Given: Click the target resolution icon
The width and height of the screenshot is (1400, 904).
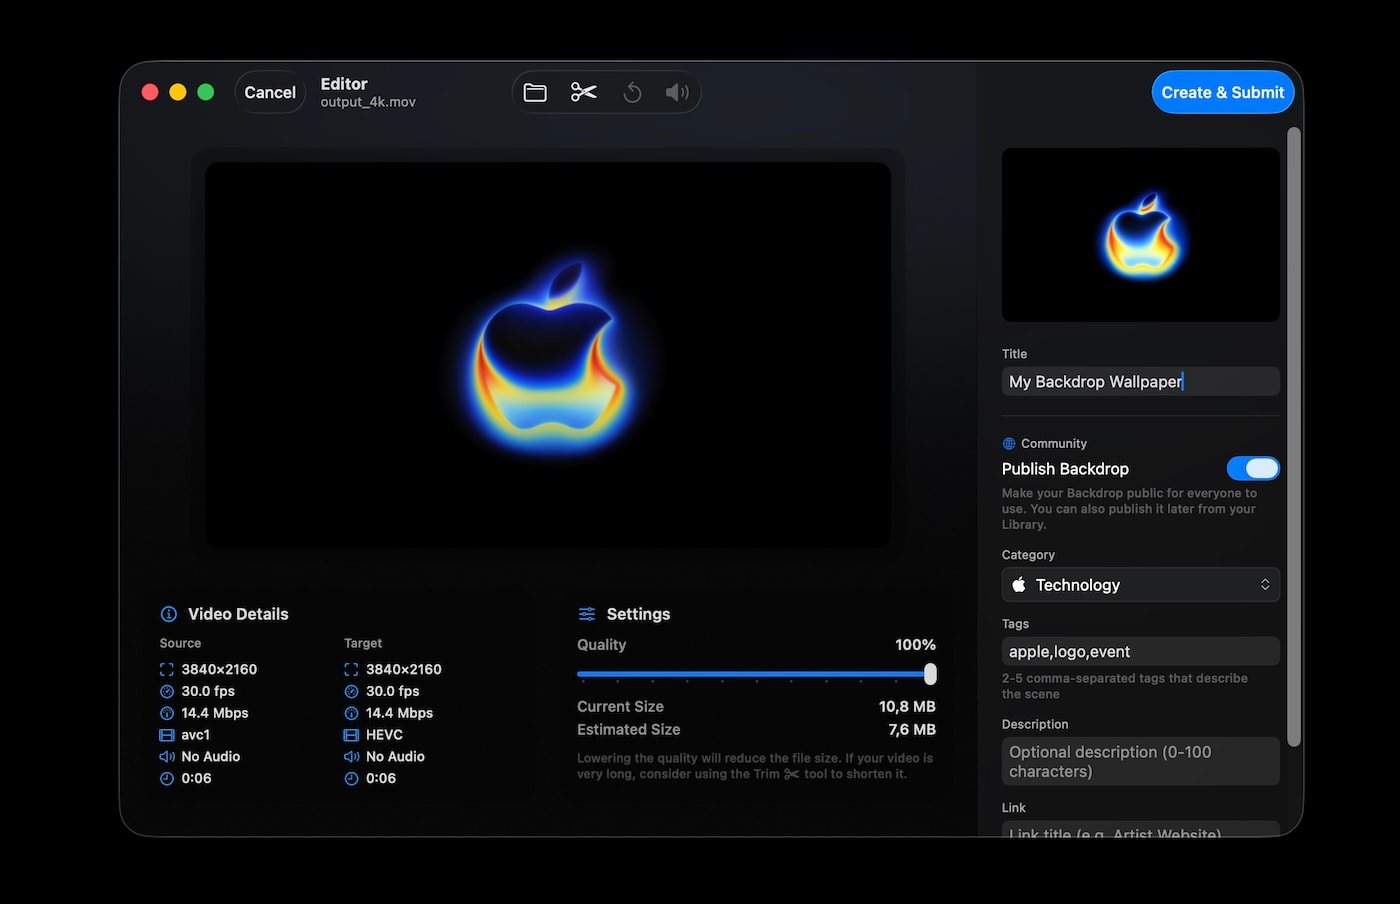Looking at the screenshot, I should point(351,670).
